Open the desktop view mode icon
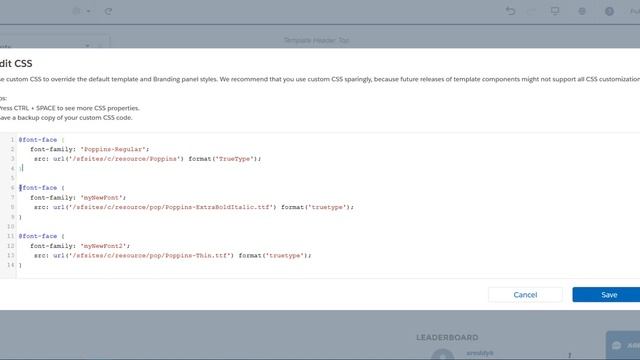The width and height of the screenshot is (640, 360). 555,11
